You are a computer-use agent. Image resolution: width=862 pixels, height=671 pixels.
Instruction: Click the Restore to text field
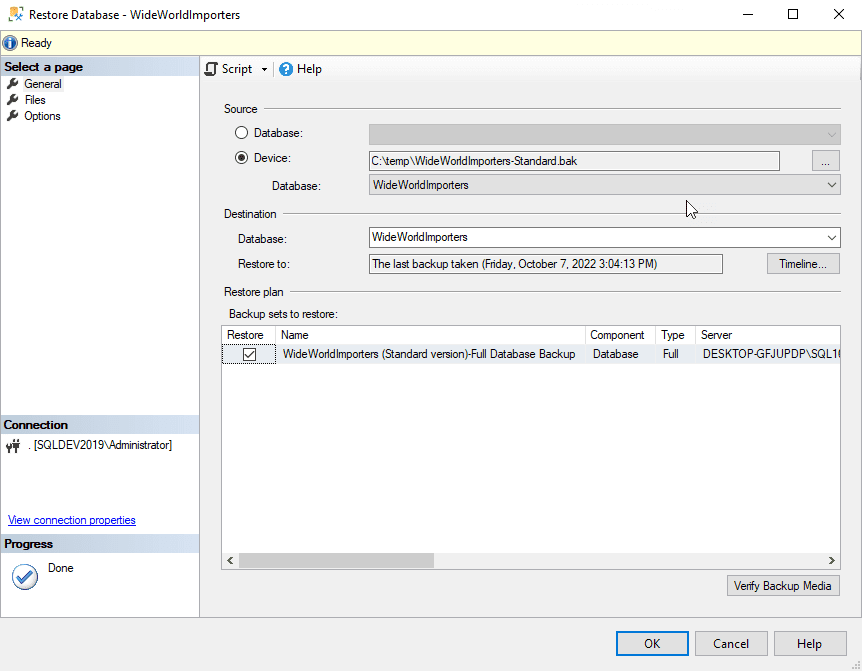coord(545,264)
